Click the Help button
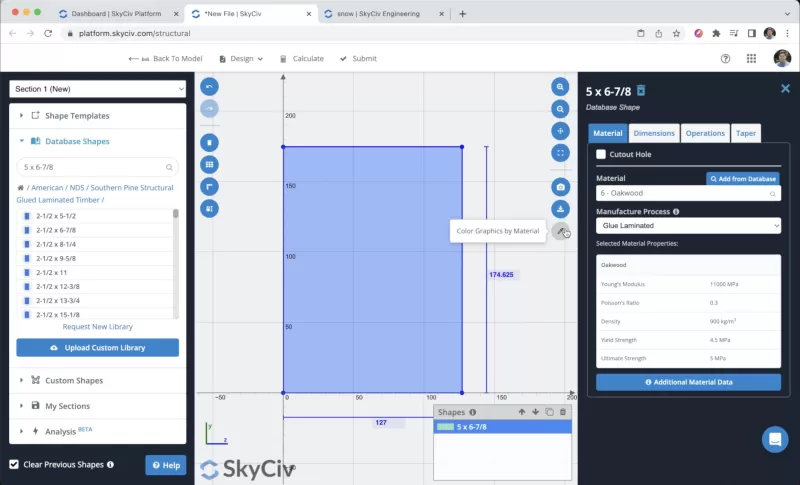The image size is (800, 485). (x=166, y=465)
